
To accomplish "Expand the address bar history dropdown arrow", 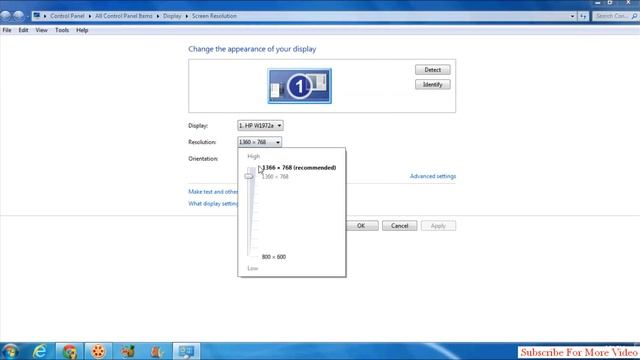I will pos(572,16).
